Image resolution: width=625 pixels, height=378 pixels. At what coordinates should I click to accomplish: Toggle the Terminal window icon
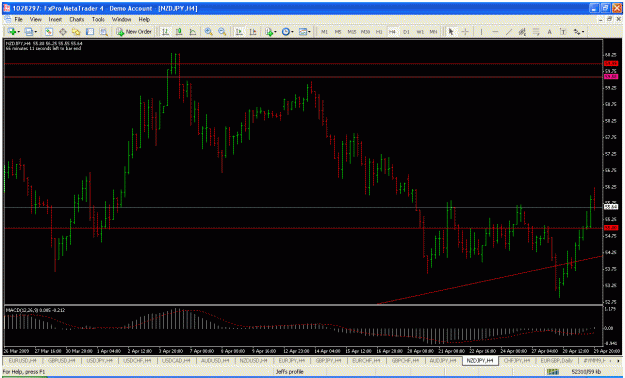[90, 32]
